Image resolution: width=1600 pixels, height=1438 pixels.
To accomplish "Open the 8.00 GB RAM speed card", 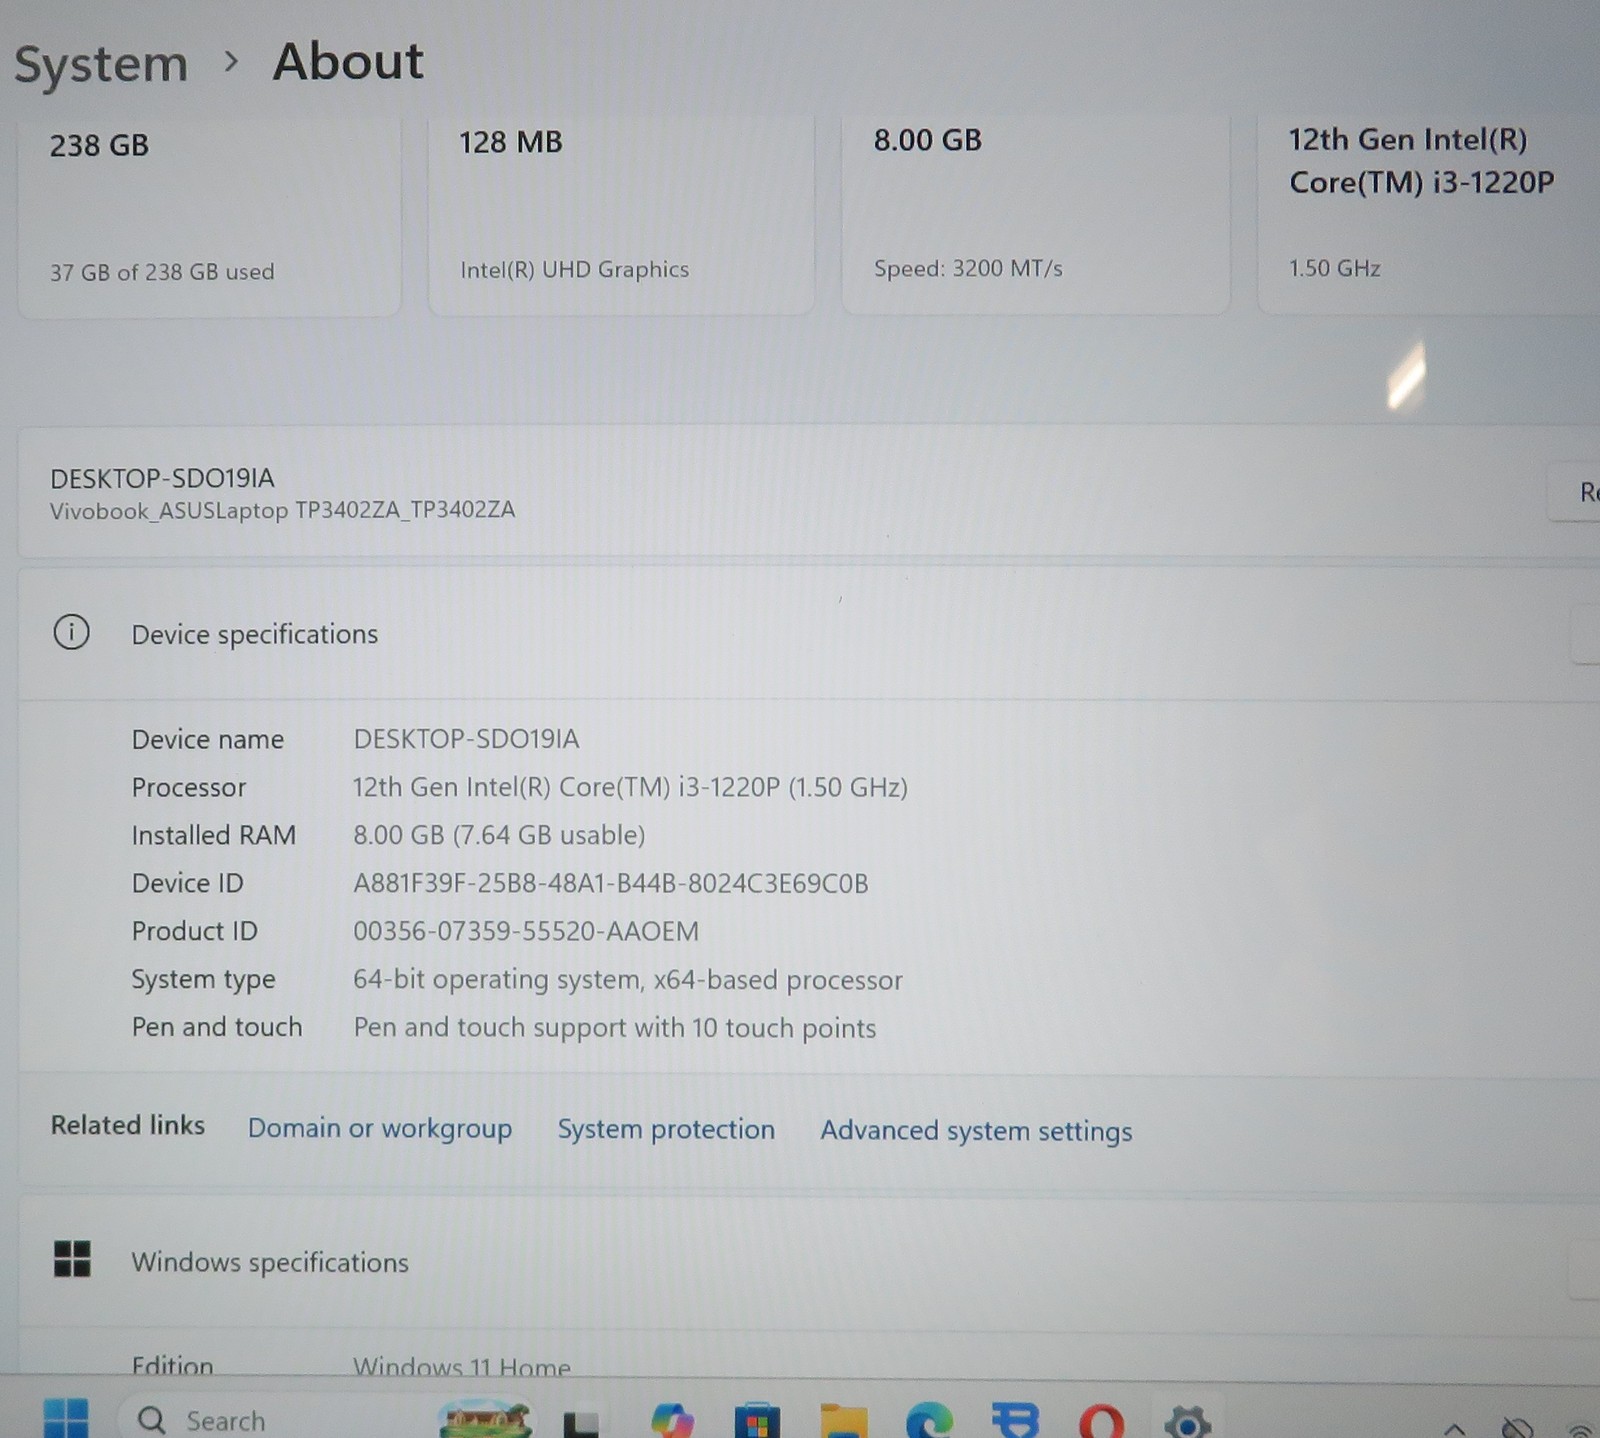I will (1036, 214).
